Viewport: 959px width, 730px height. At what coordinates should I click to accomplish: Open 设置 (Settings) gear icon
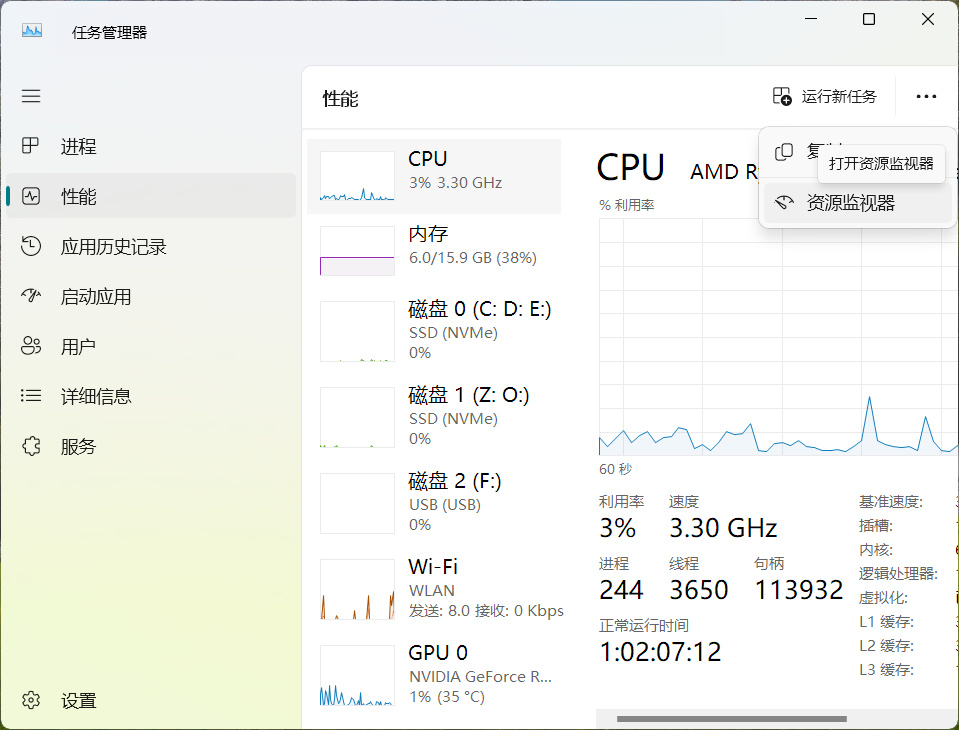(31, 700)
